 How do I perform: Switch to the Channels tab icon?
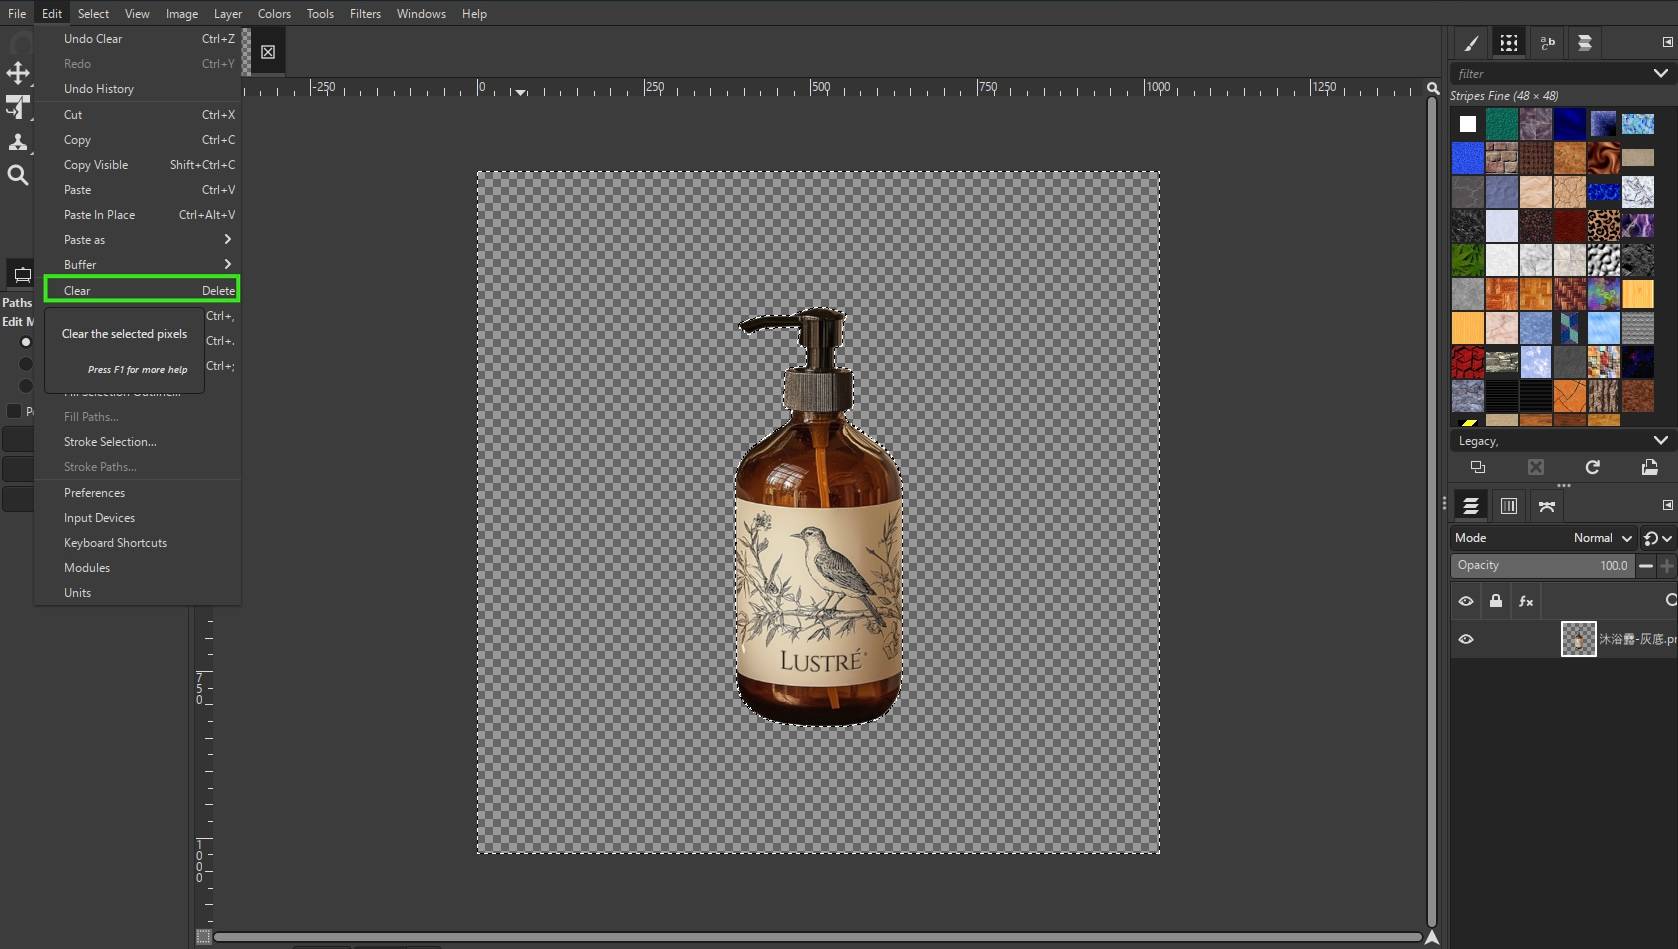point(1509,506)
